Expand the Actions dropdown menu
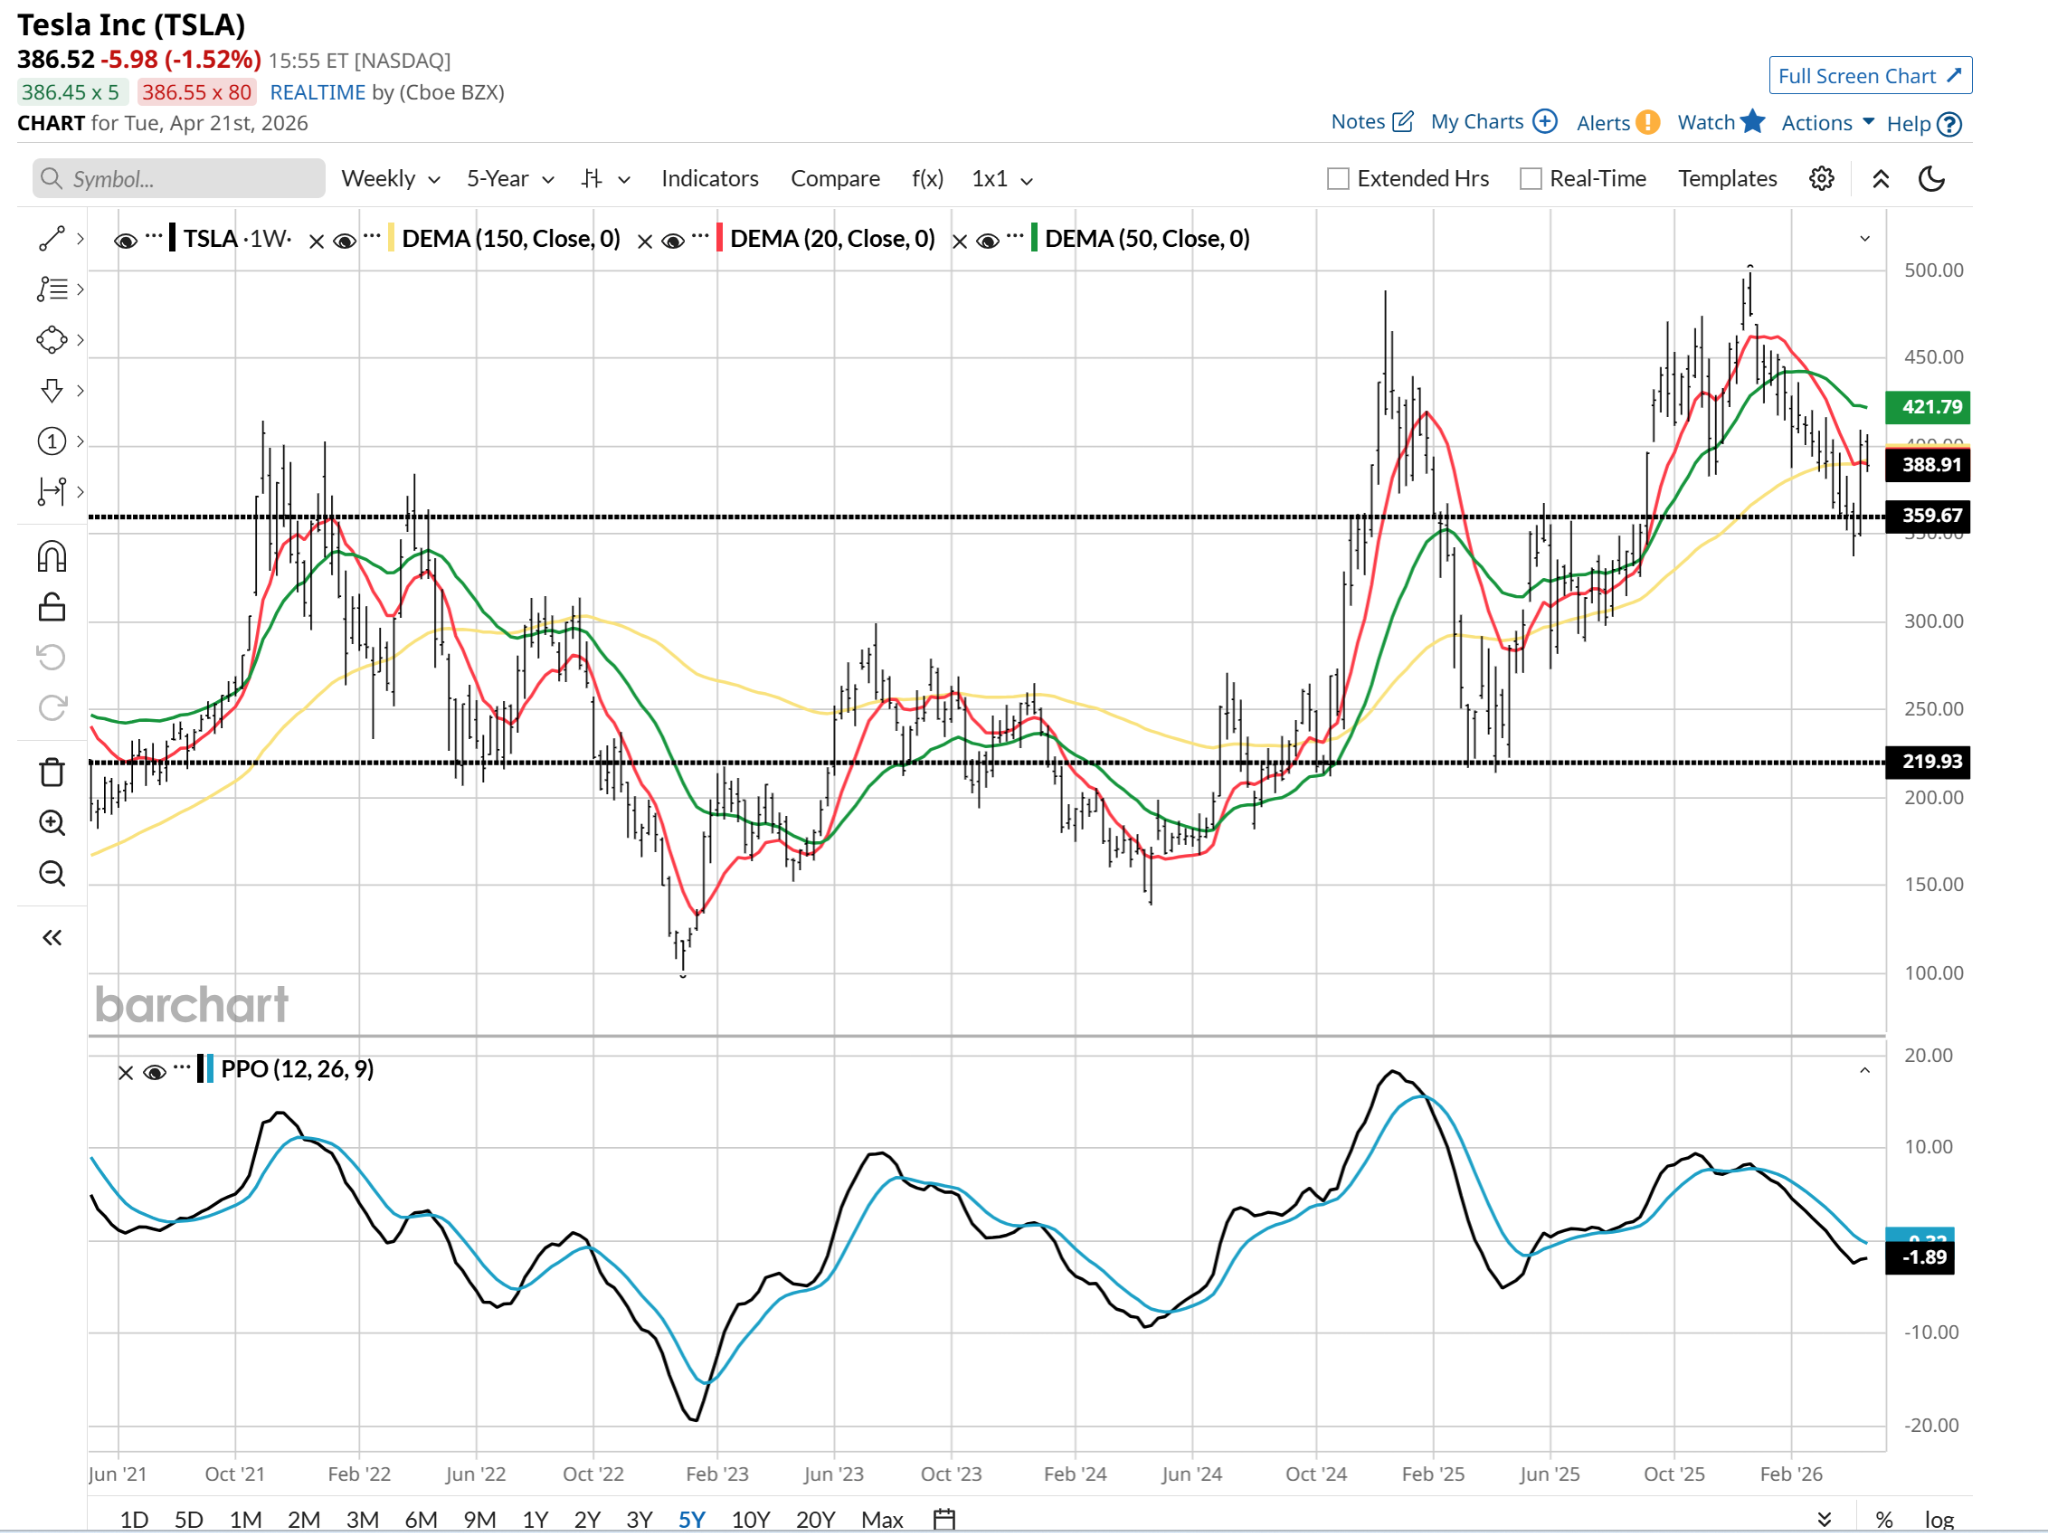Viewport: 2048px width, 1533px height. point(1827,123)
